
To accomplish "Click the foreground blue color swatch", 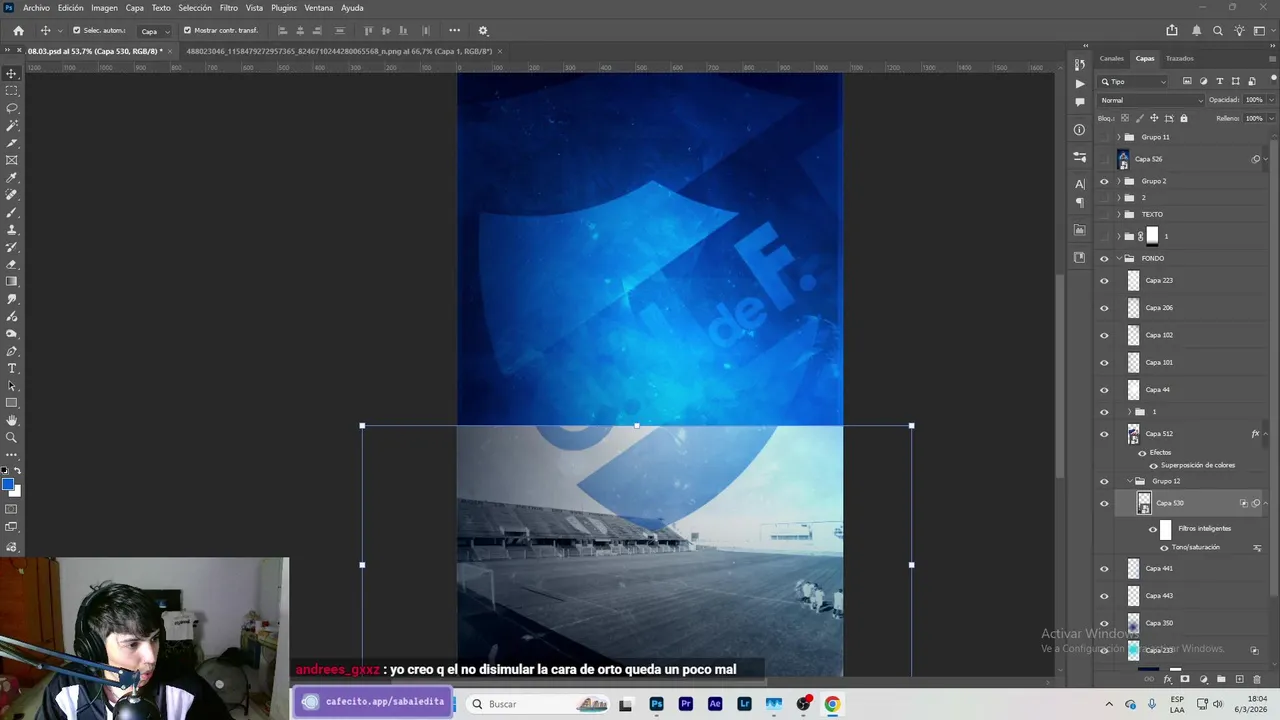I will pos(8,485).
